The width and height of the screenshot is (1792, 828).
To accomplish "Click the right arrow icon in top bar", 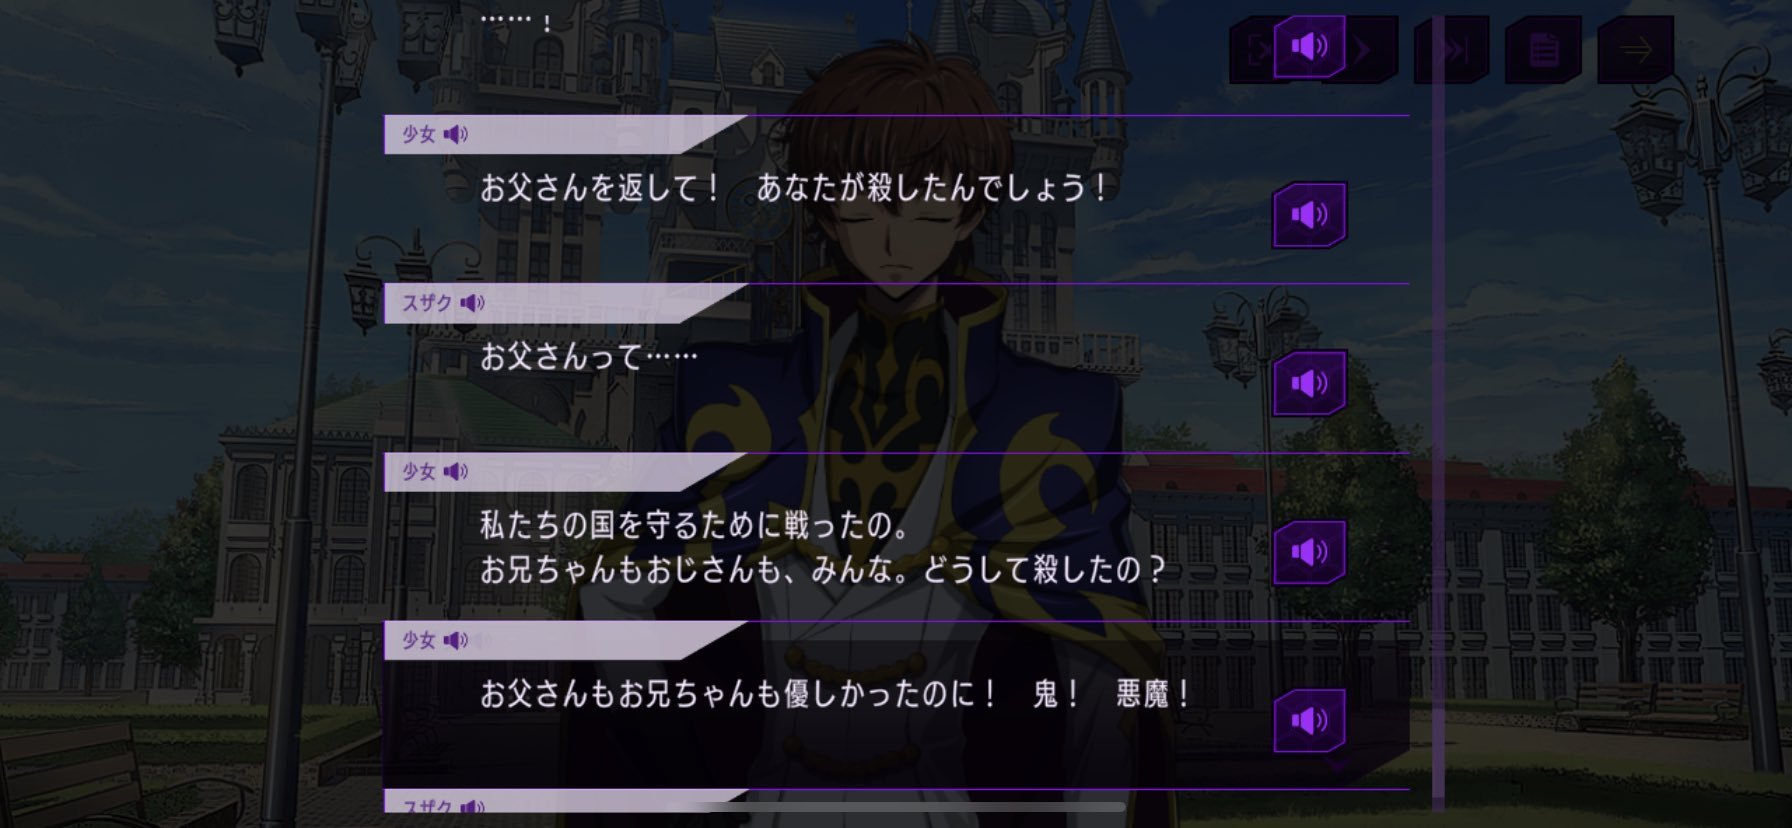I will pyautogui.click(x=1636, y=49).
